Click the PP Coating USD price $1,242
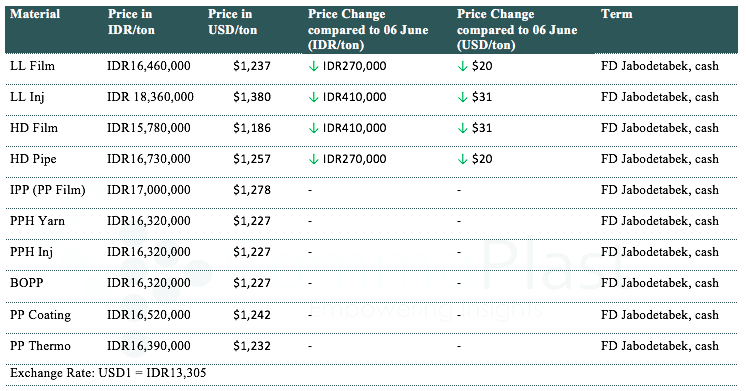This screenshot has width=746, height=391. tap(252, 315)
